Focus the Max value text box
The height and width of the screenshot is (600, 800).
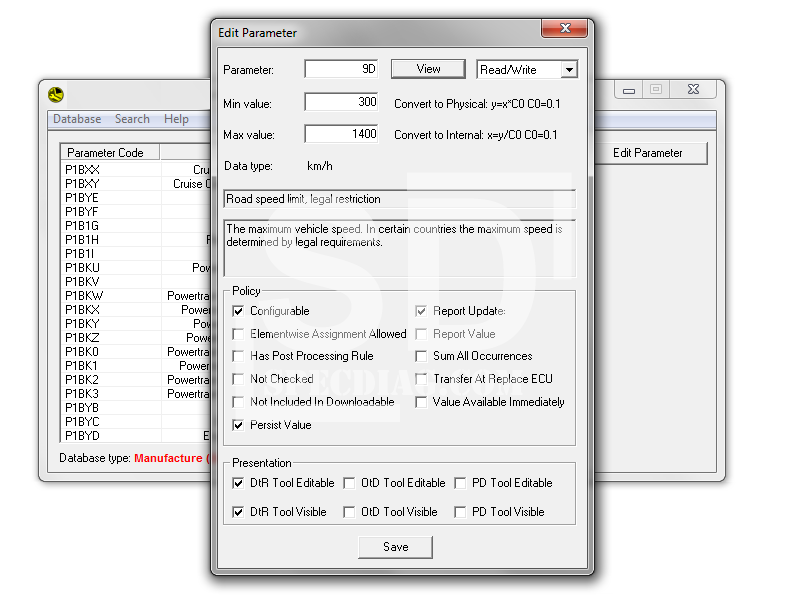(341, 134)
